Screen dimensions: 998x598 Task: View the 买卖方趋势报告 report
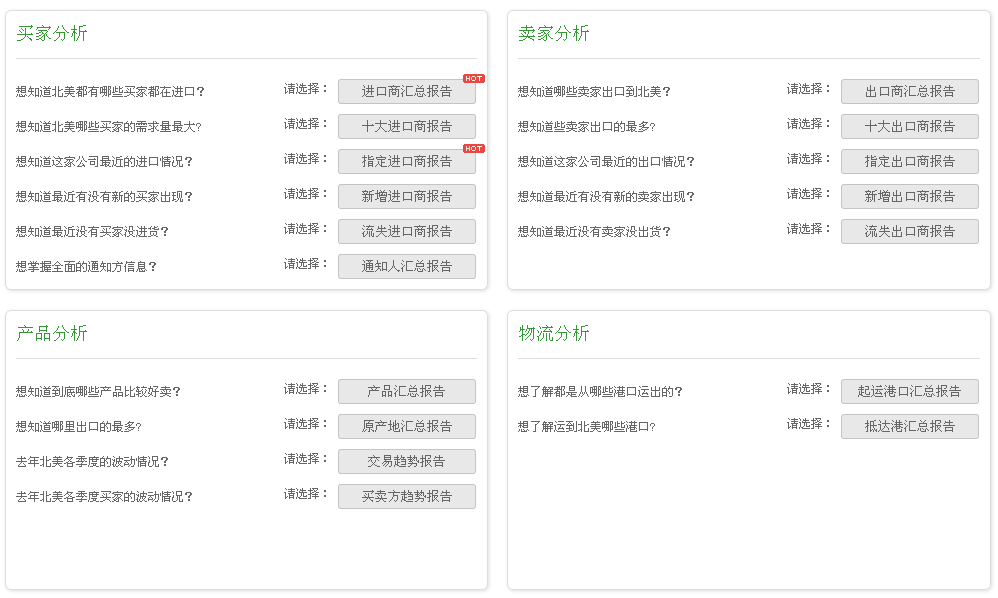click(407, 496)
